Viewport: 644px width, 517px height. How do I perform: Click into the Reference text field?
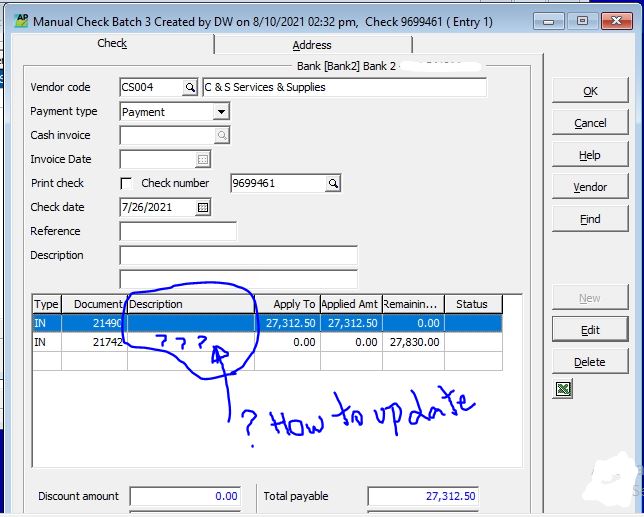(x=177, y=232)
